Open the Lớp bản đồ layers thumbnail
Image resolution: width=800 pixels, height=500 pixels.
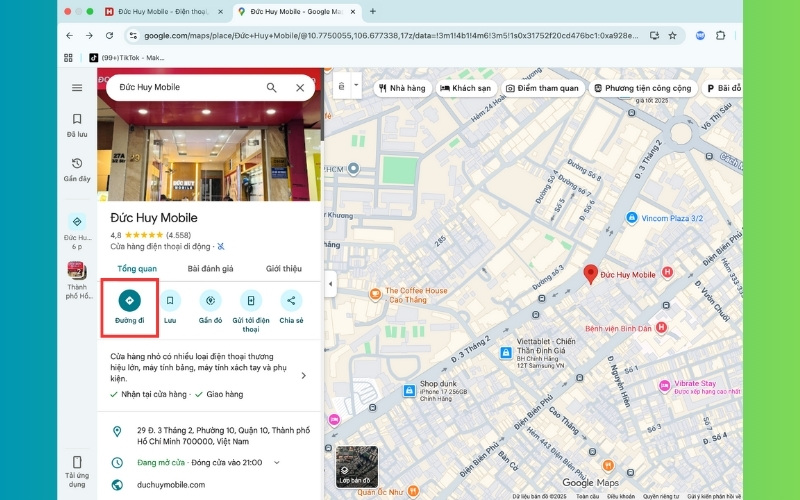pos(357,467)
